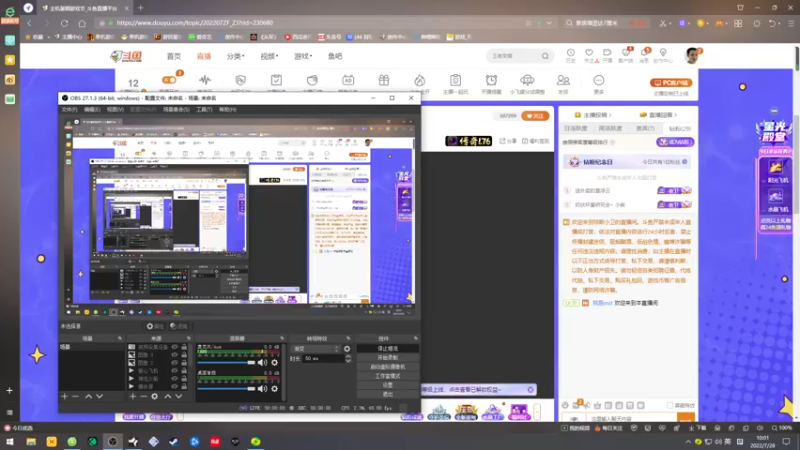The height and width of the screenshot is (450, 800).
Task: Toggle lock on 视频采集设备 source
Action: pos(184,347)
